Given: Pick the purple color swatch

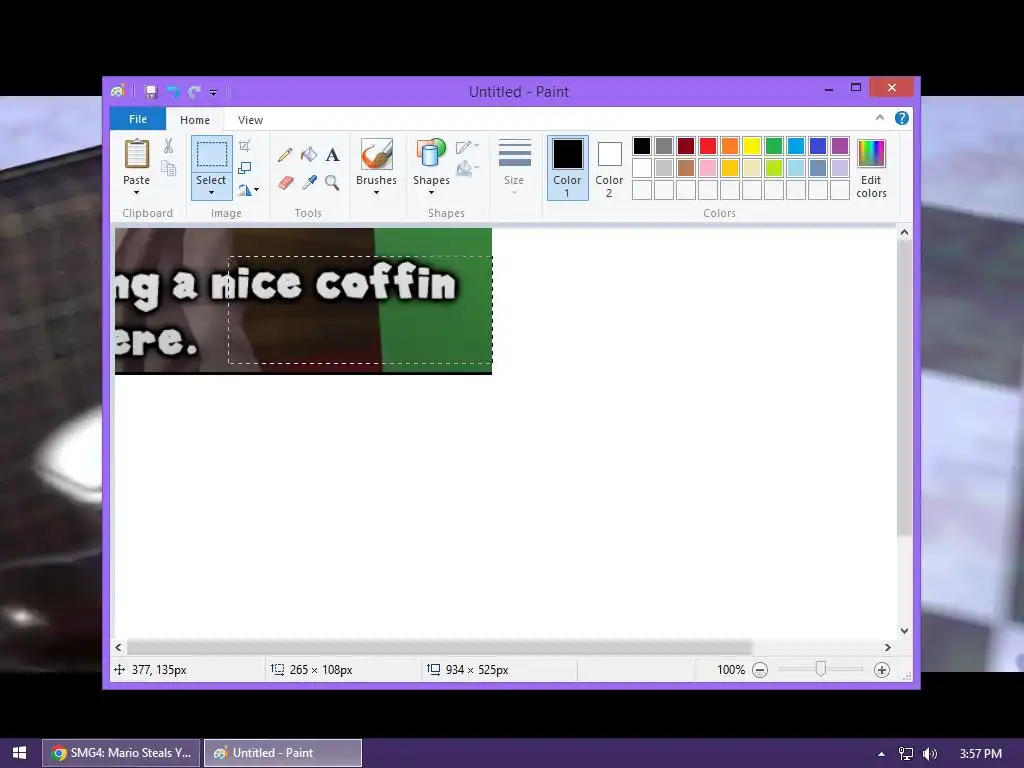Looking at the screenshot, I should [840, 146].
